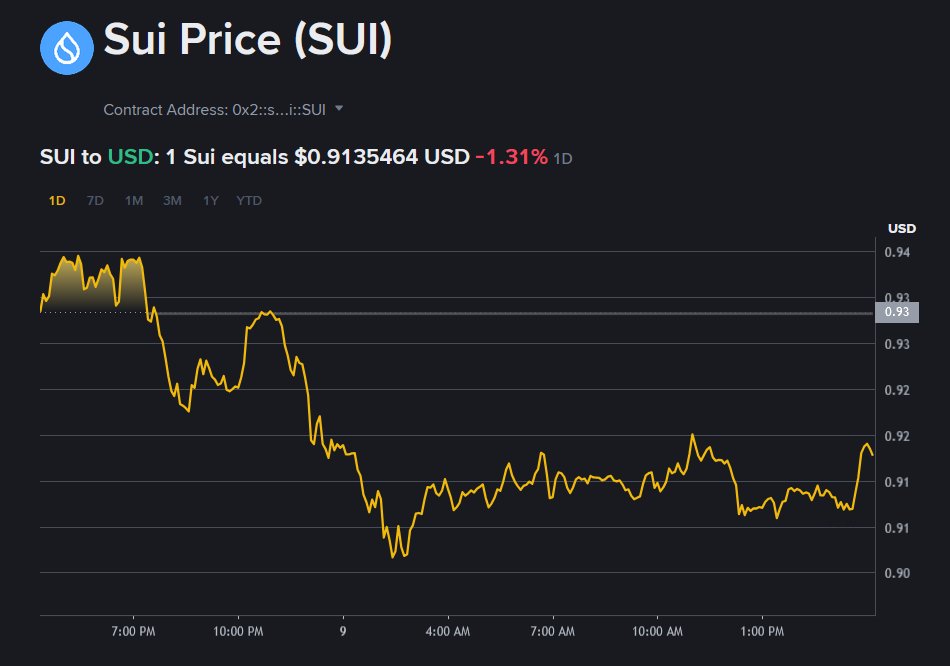
Task: Click the blue Sui droplet logo
Action: [x=66, y=46]
